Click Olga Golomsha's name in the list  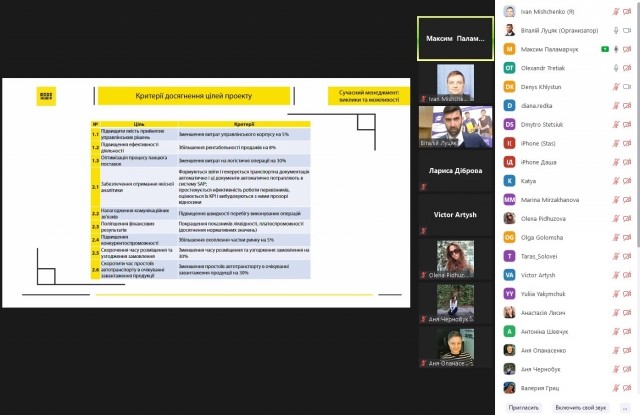point(542,237)
